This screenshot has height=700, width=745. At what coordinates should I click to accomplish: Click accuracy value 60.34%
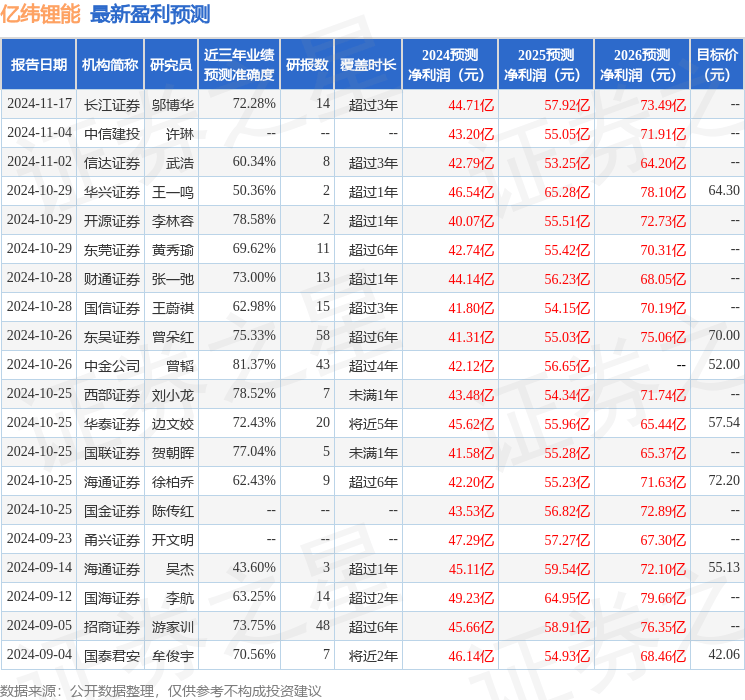pos(254,162)
